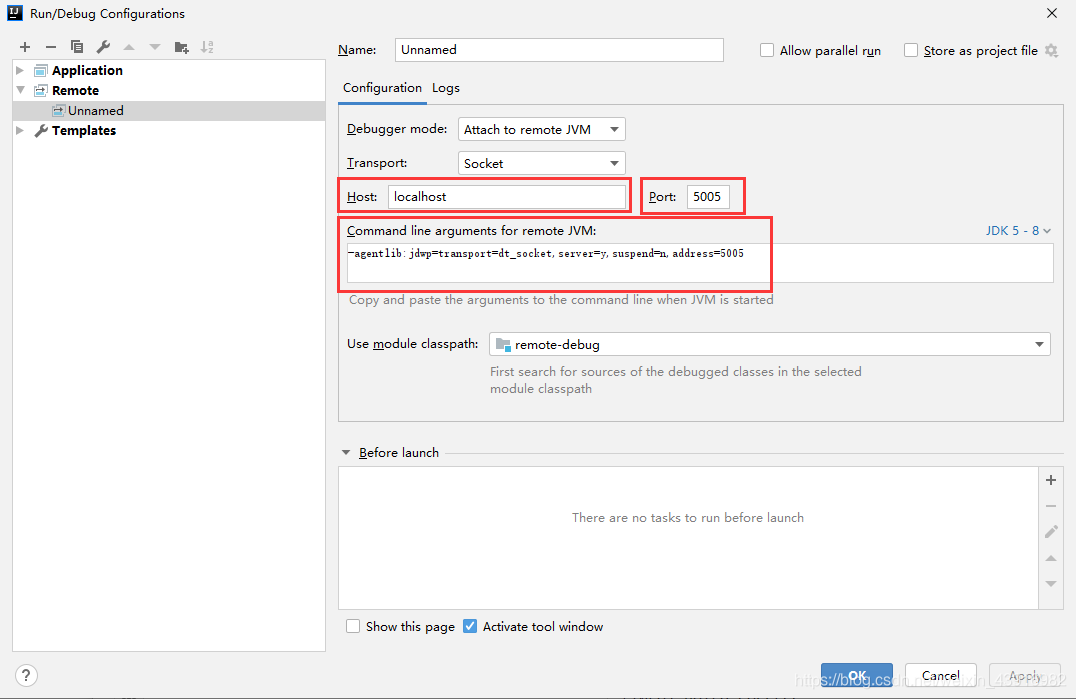Open edit templates wrench icon in toolbar
This screenshot has width=1076, height=699.
tap(103, 47)
